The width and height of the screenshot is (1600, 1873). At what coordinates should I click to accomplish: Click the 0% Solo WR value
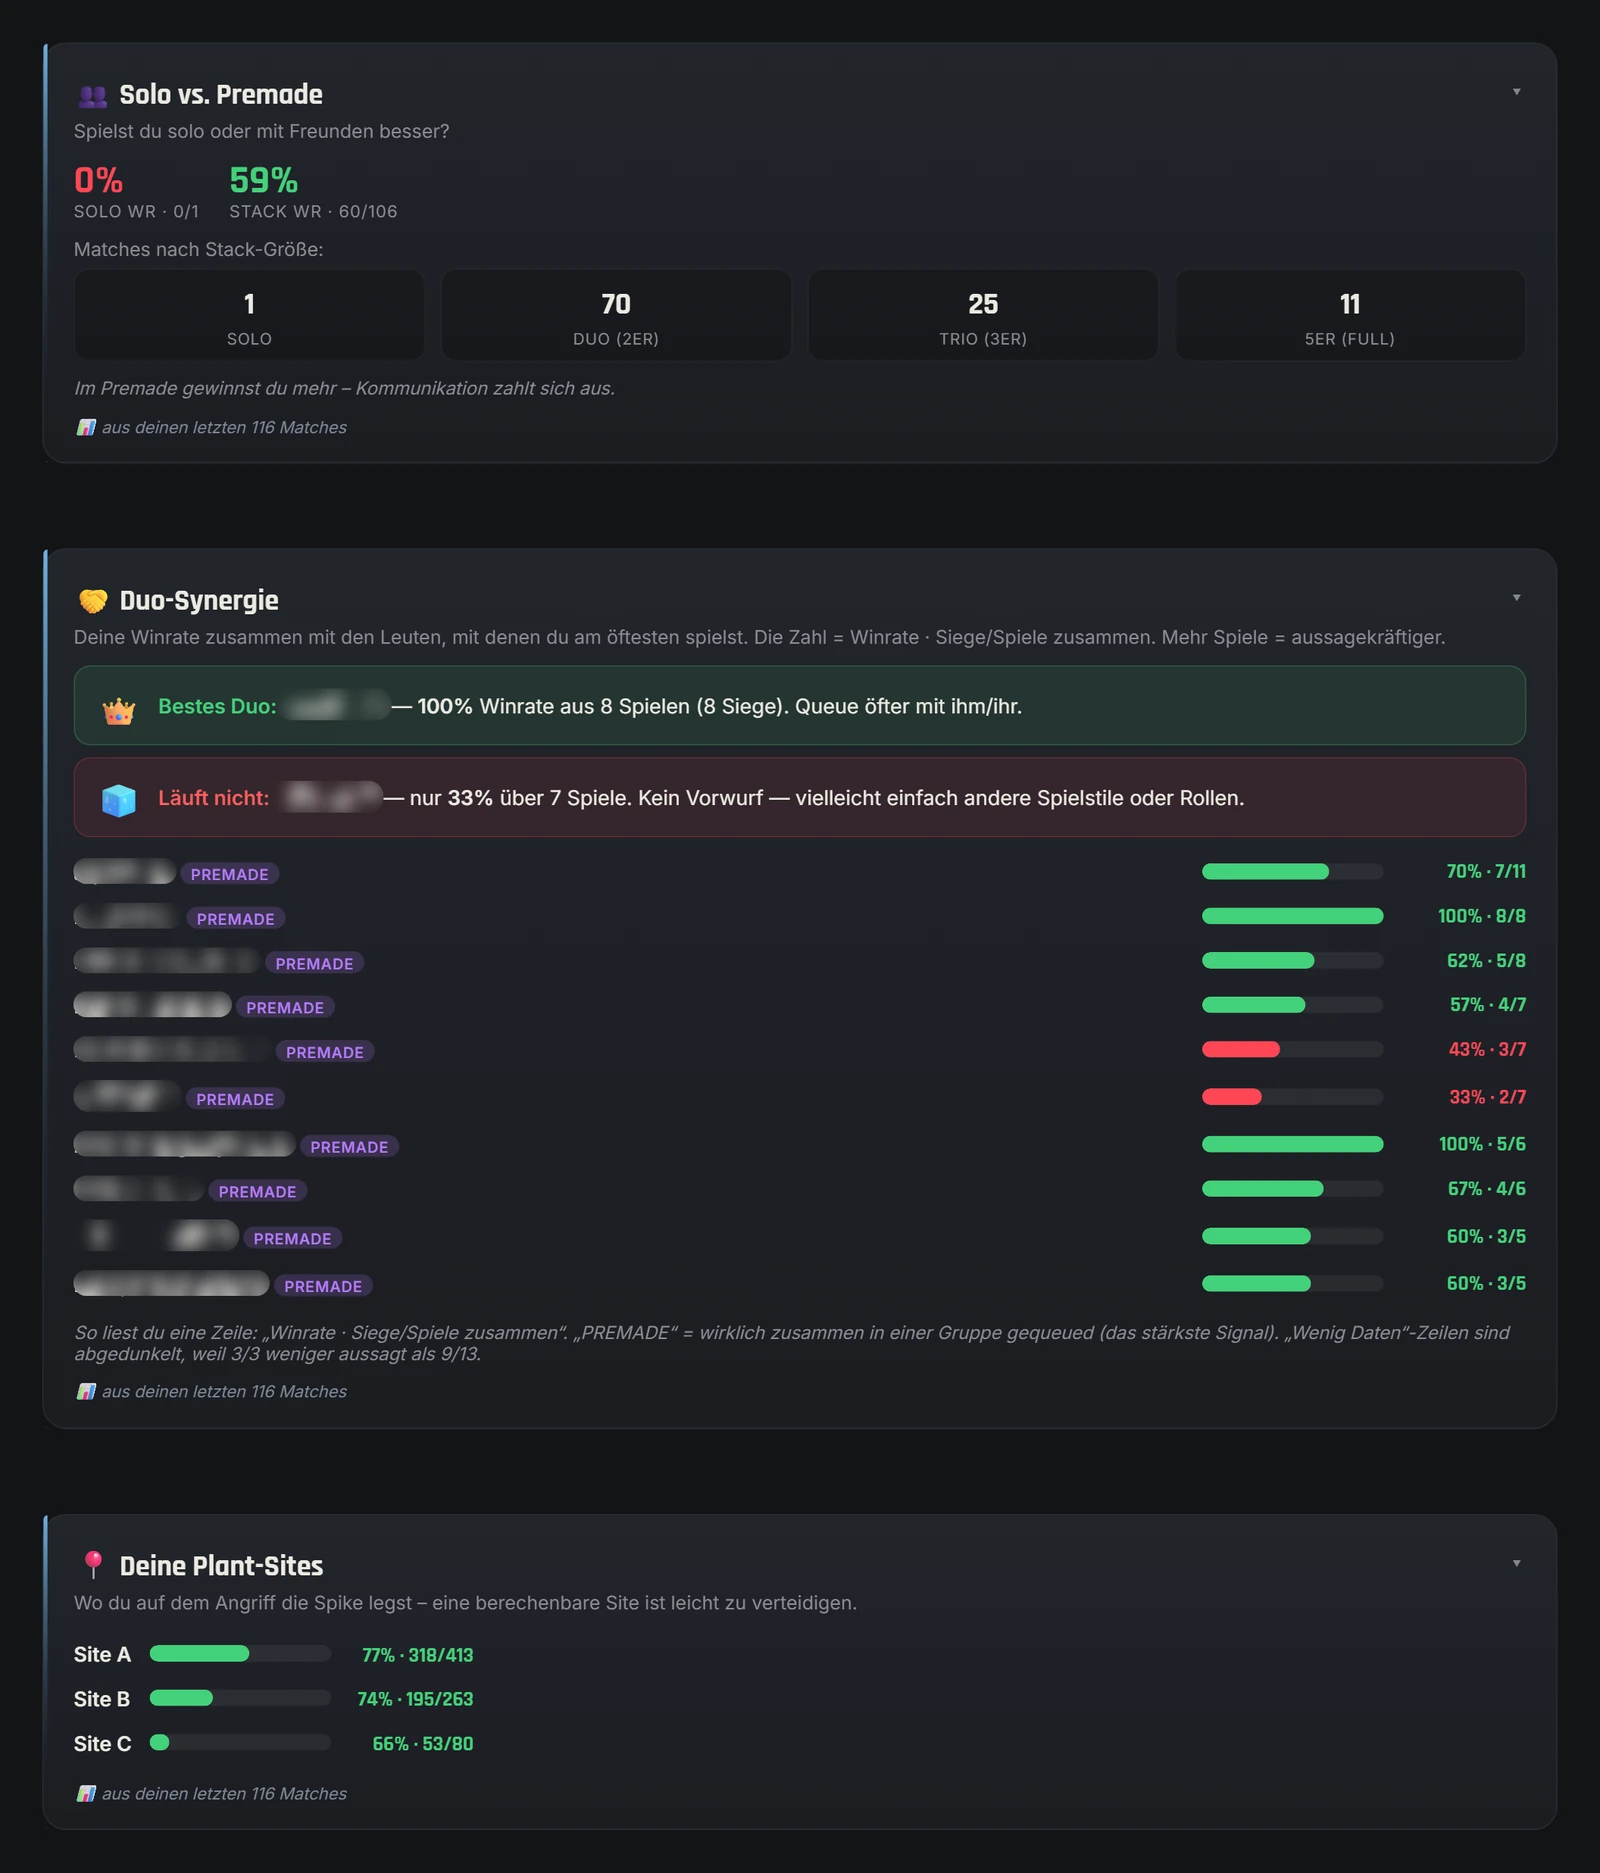tap(99, 180)
